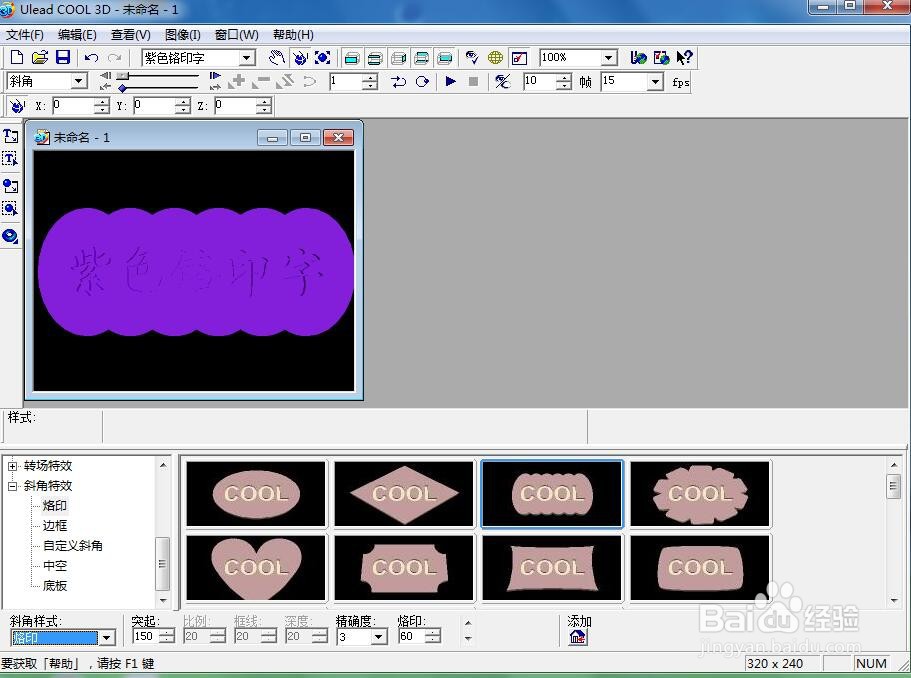Select the oval COOL preset thumbnail
Viewport: 911px width, 678px height.
pos(256,494)
